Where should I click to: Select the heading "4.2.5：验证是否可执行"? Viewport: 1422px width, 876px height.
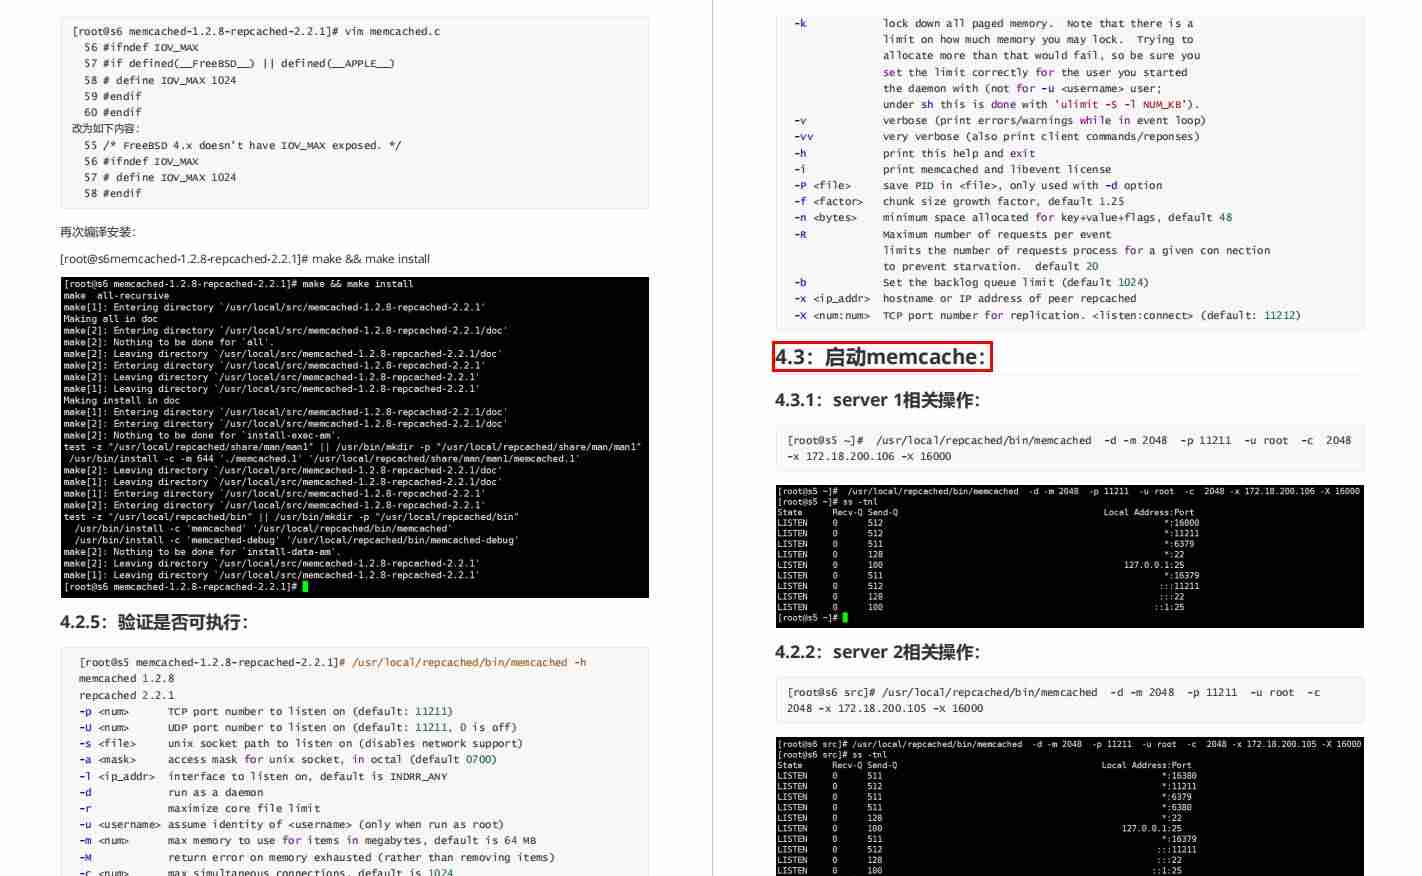click(154, 622)
